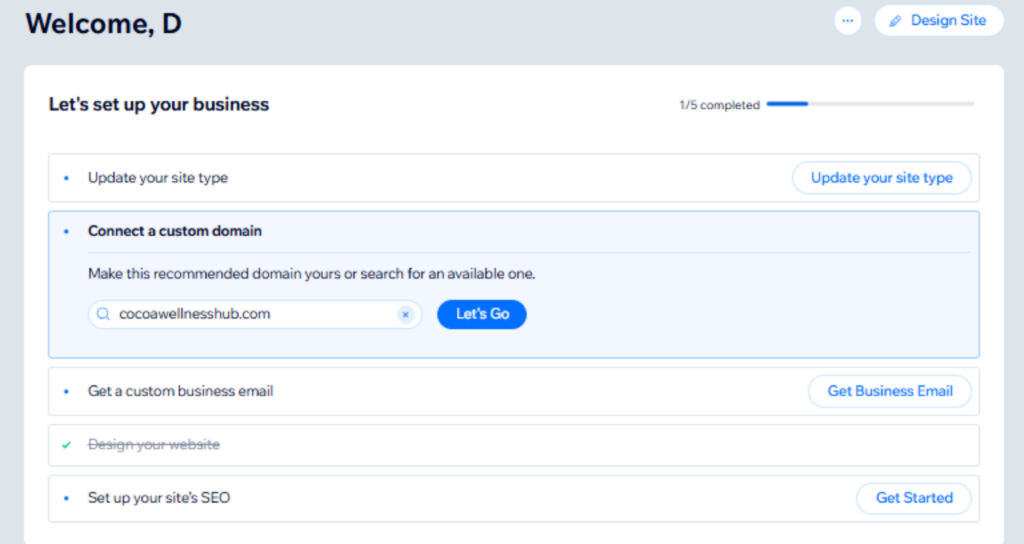This screenshot has height=544, width=1024.
Task: Click the bullet beside Set up your site's SEO
Action: (x=67, y=498)
